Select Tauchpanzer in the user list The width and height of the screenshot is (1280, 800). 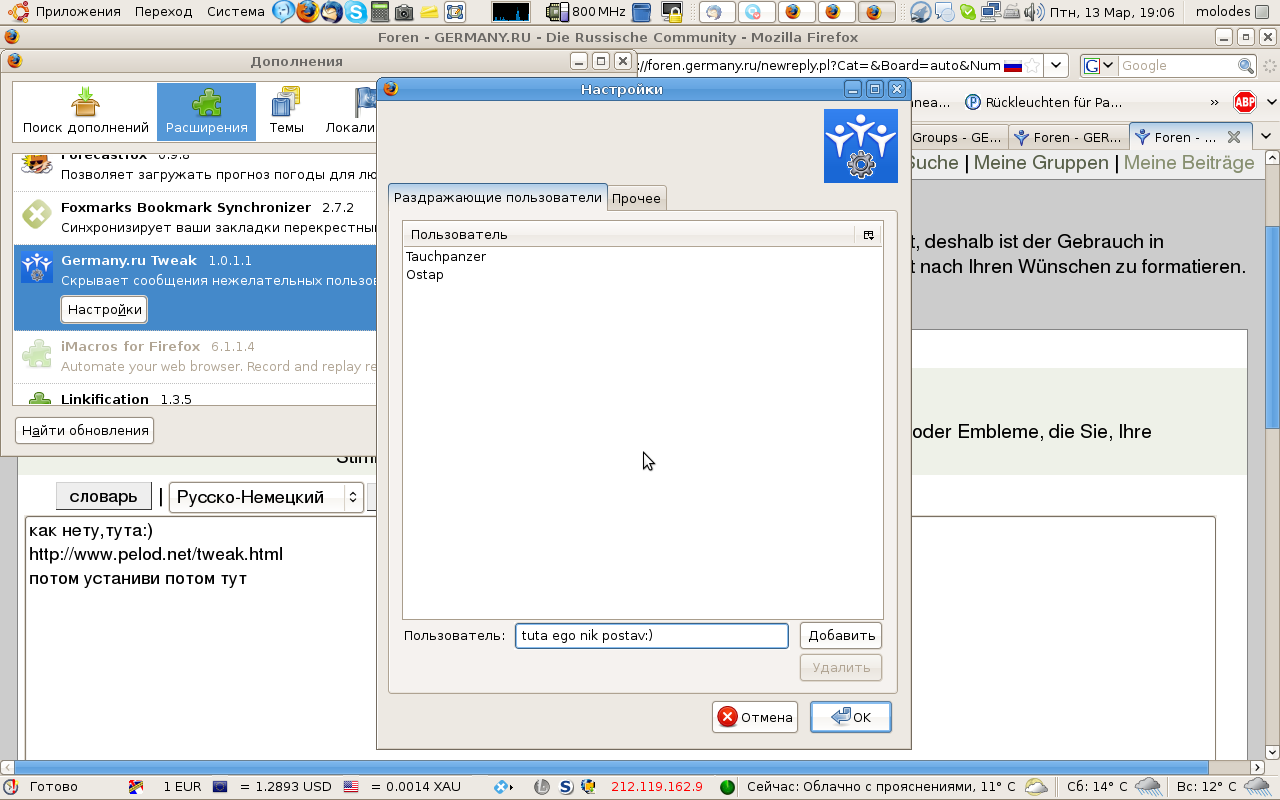[x=446, y=257]
